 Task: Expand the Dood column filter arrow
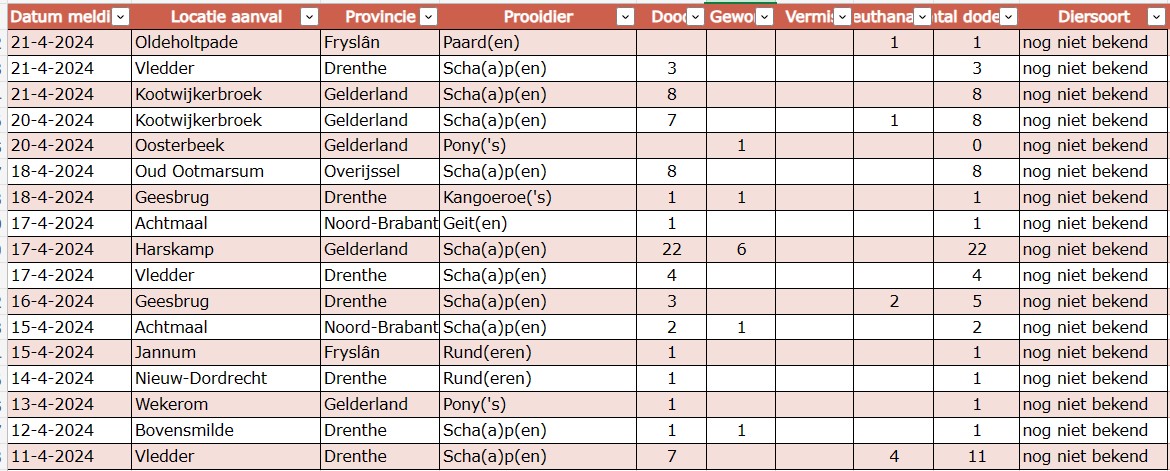pos(694,17)
